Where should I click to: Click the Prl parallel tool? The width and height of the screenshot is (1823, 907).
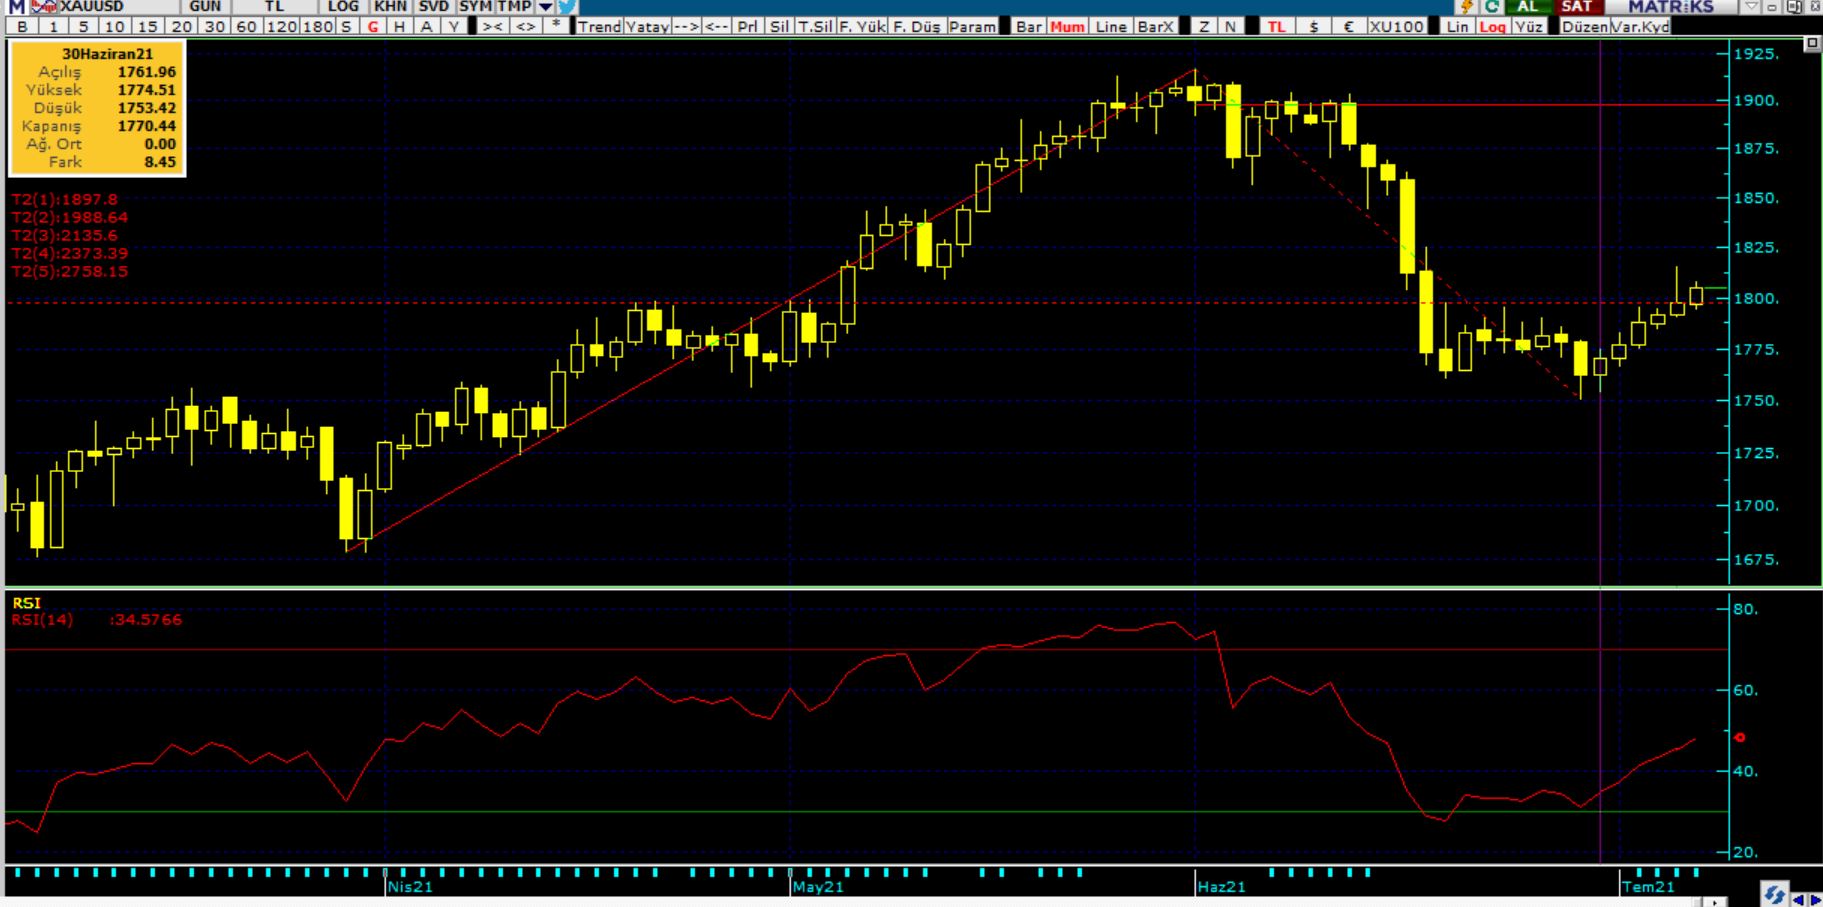click(x=748, y=27)
